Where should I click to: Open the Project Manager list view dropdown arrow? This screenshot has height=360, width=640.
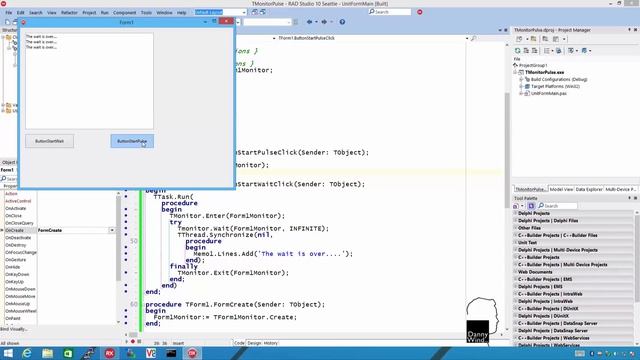pos(552,51)
